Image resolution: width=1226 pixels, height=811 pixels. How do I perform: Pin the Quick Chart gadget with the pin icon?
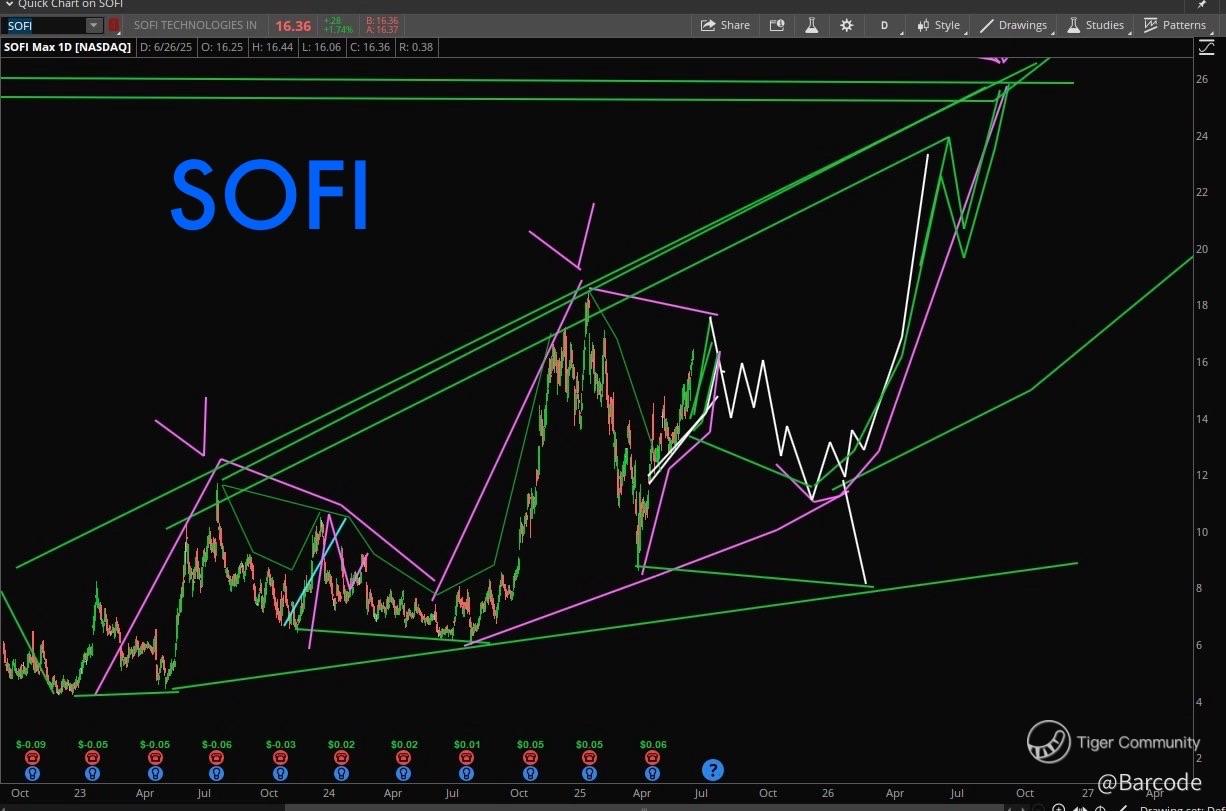pos(1201,4)
